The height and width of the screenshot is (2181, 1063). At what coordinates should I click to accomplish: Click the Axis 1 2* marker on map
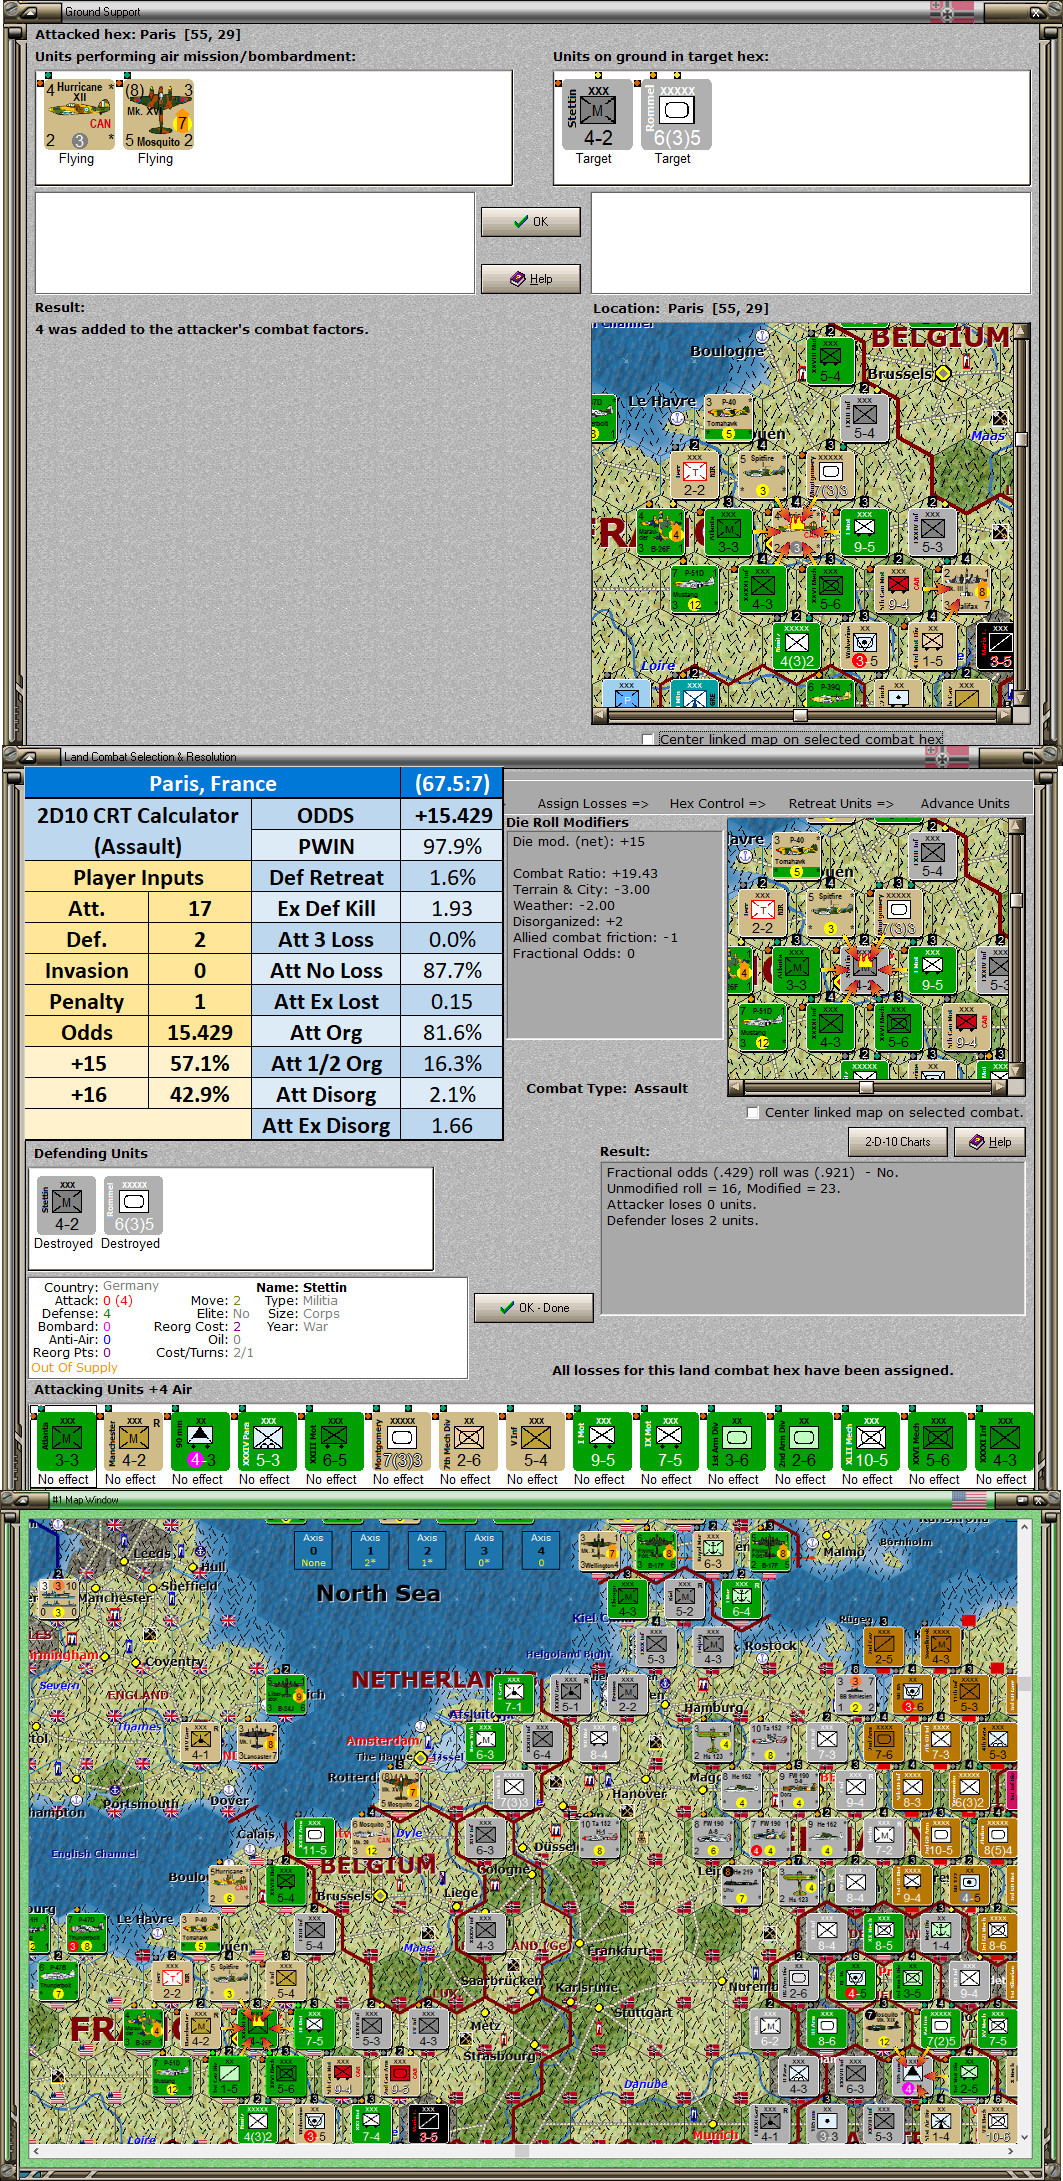pos(370,1550)
